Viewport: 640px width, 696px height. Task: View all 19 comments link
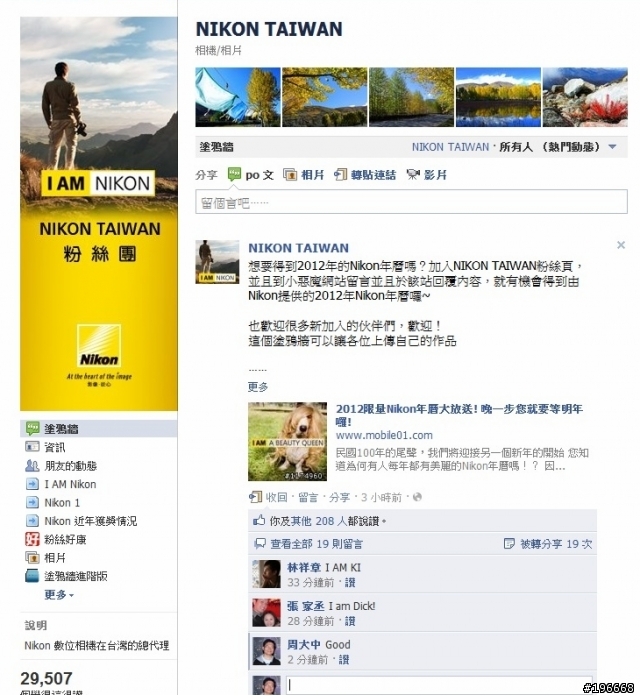coord(316,544)
